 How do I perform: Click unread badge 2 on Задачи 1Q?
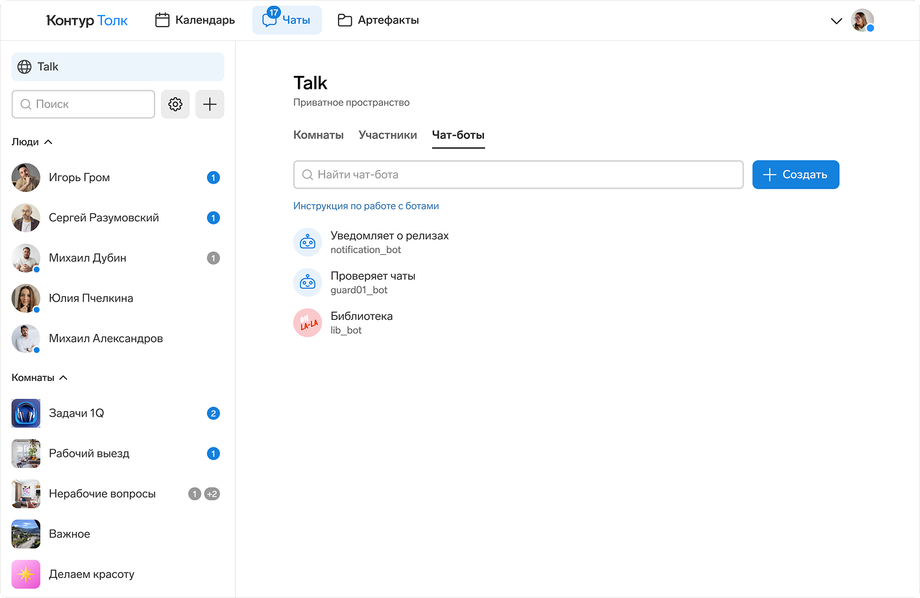coord(213,413)
